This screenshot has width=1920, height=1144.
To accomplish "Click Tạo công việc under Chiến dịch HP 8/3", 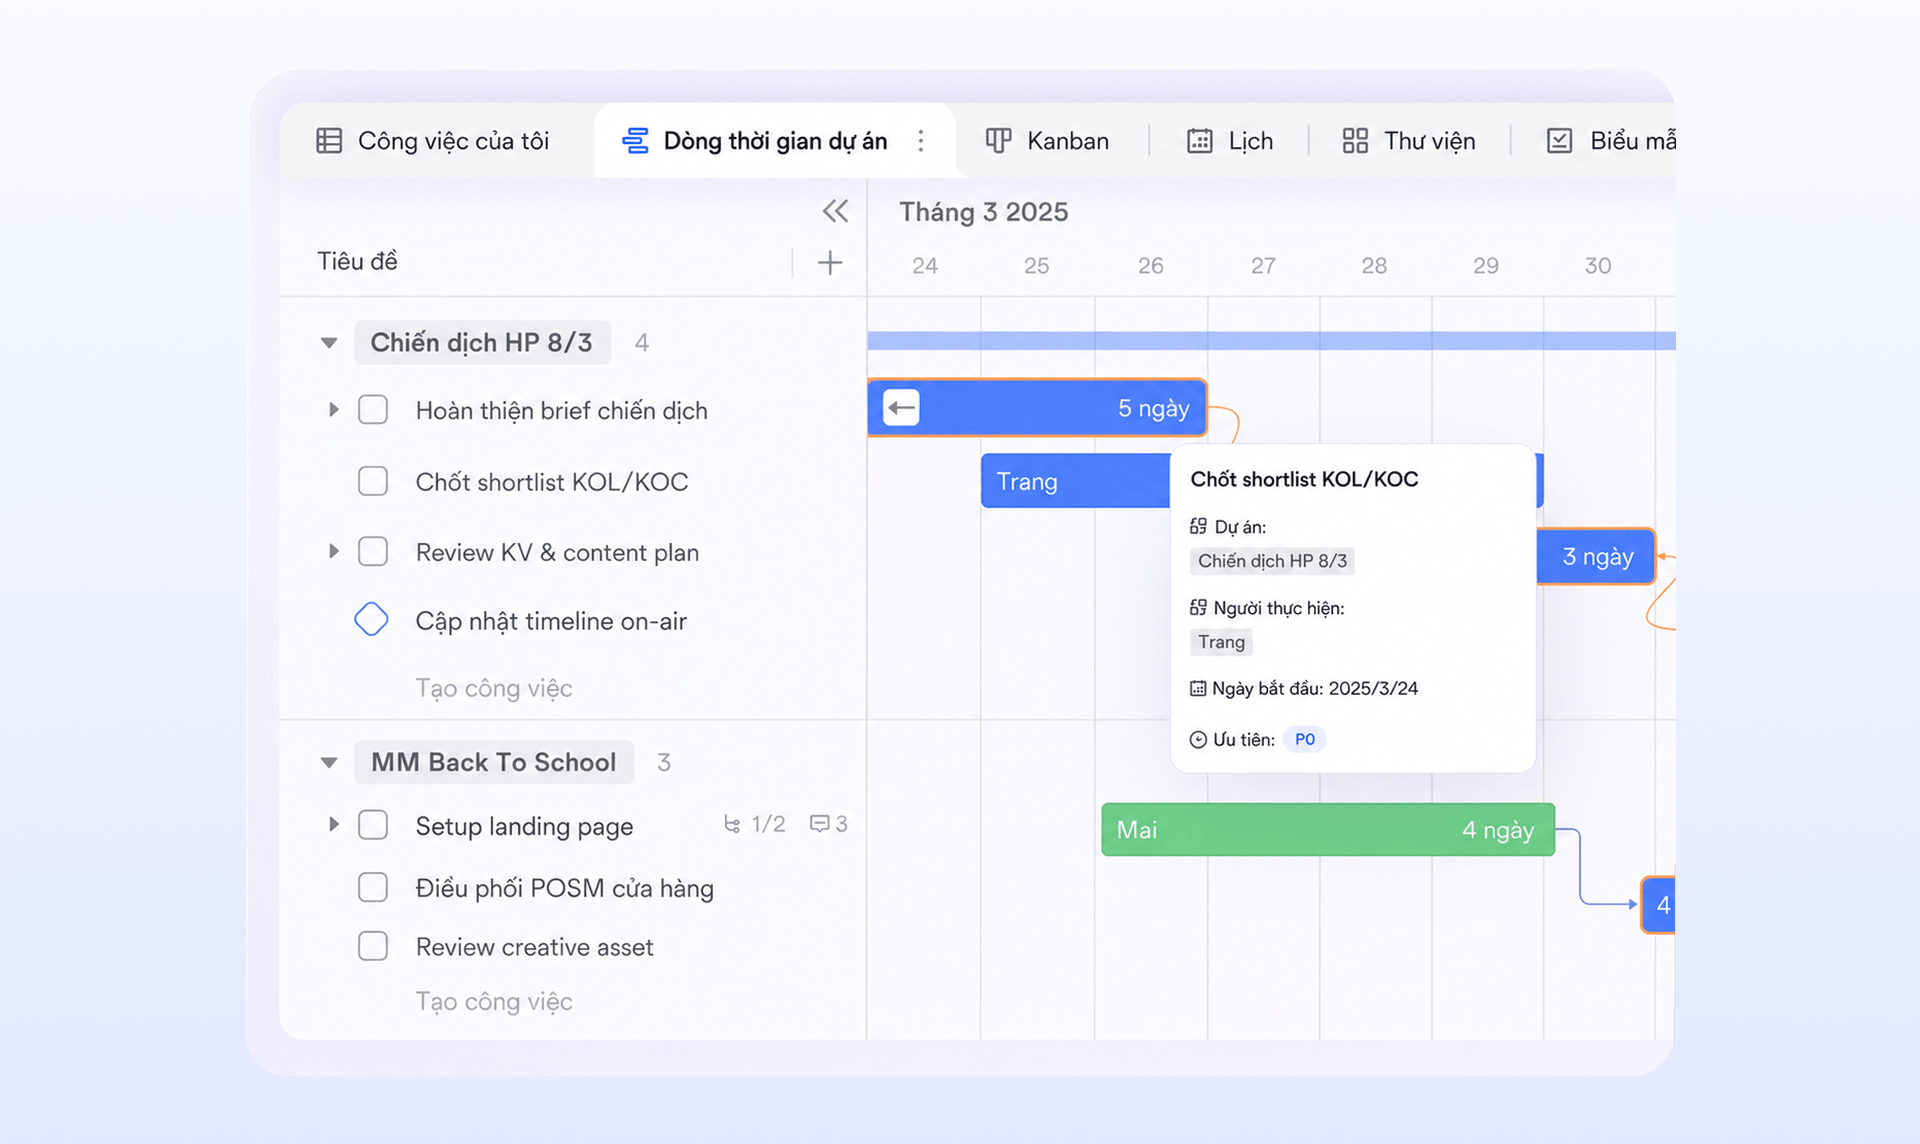I will pyautogui.click(x=494, y=688).
